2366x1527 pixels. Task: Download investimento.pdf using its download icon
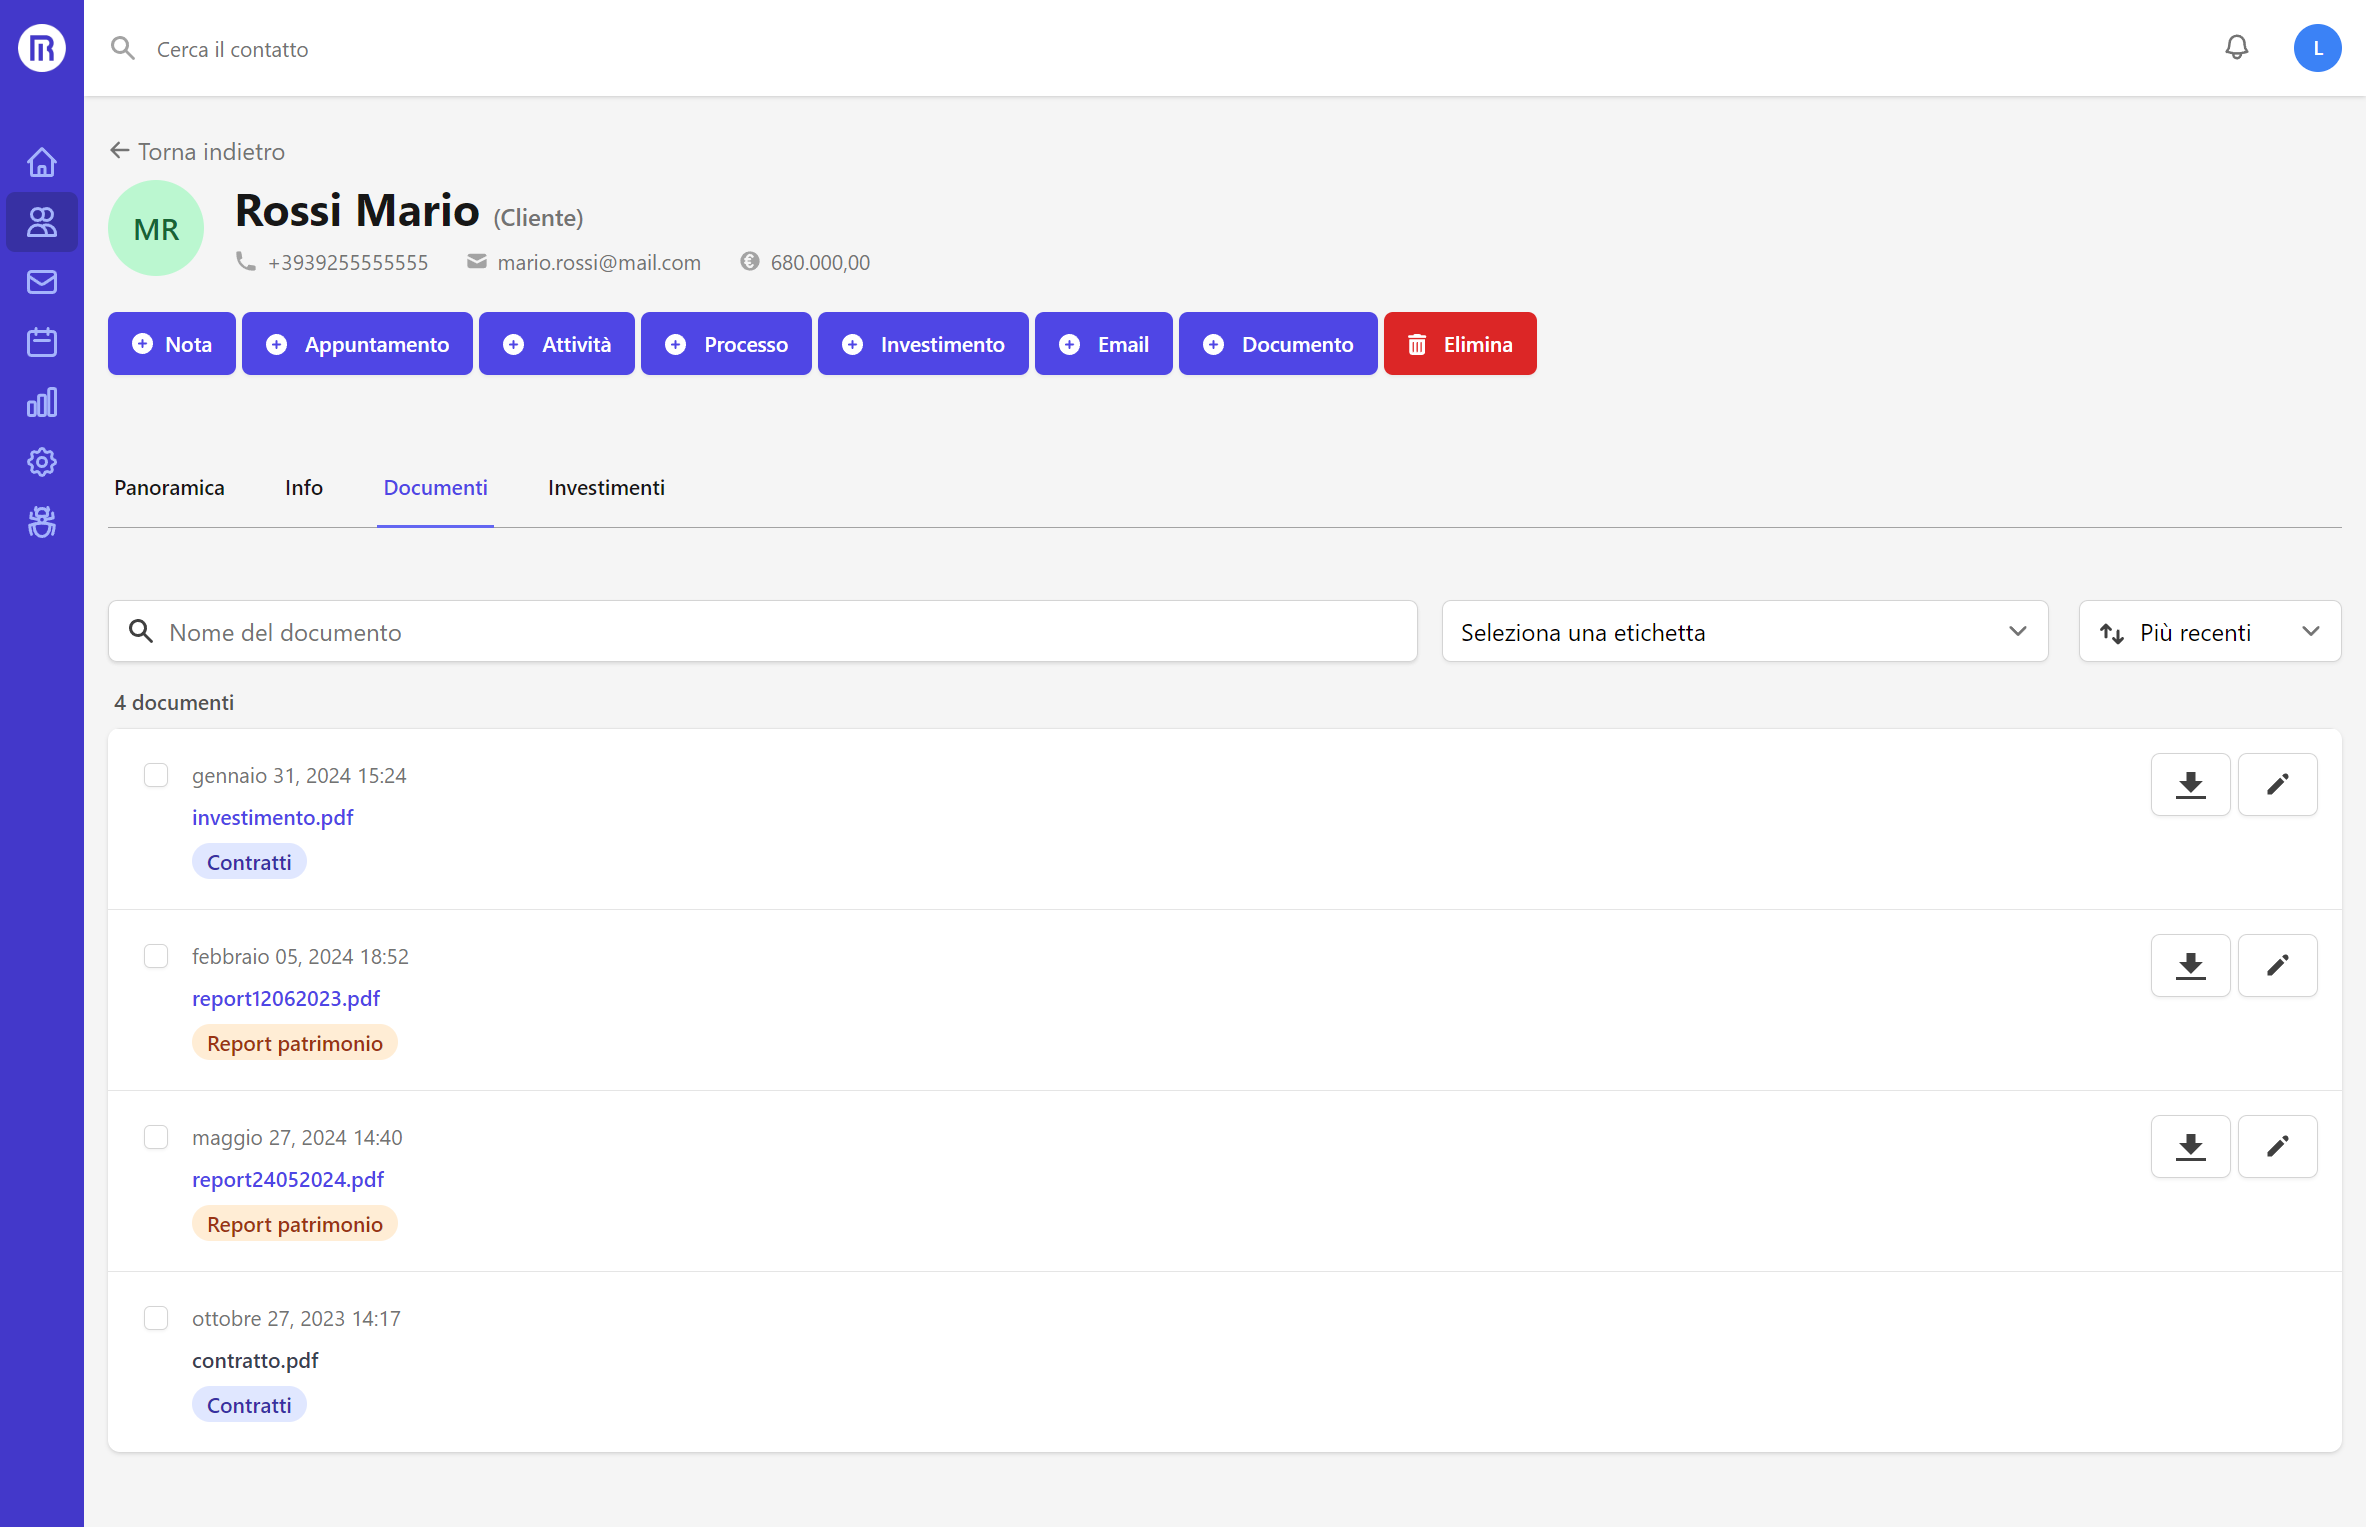coord(2190,784)
